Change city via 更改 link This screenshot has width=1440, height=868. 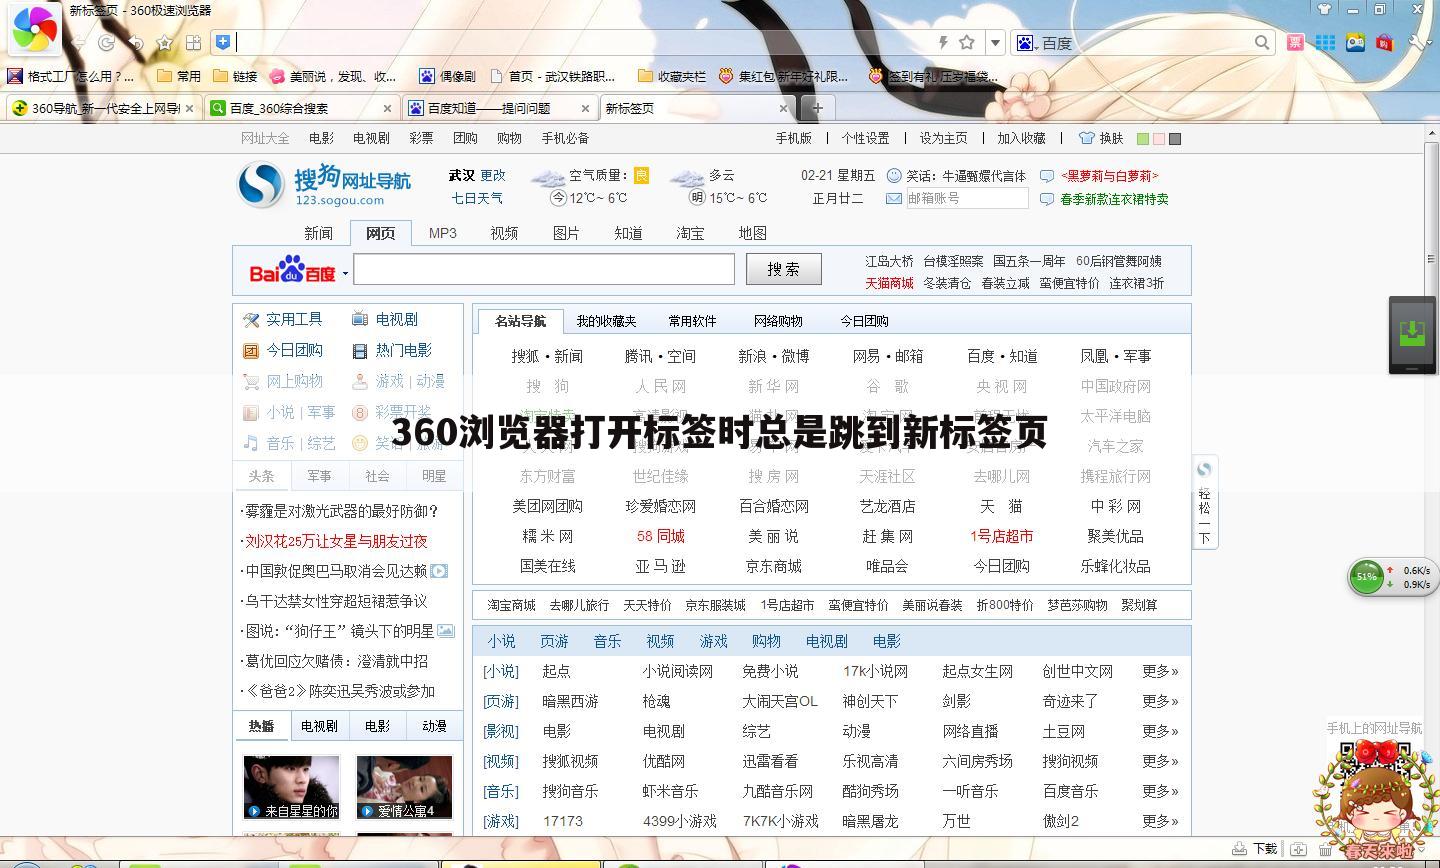[x=493, y=175]
